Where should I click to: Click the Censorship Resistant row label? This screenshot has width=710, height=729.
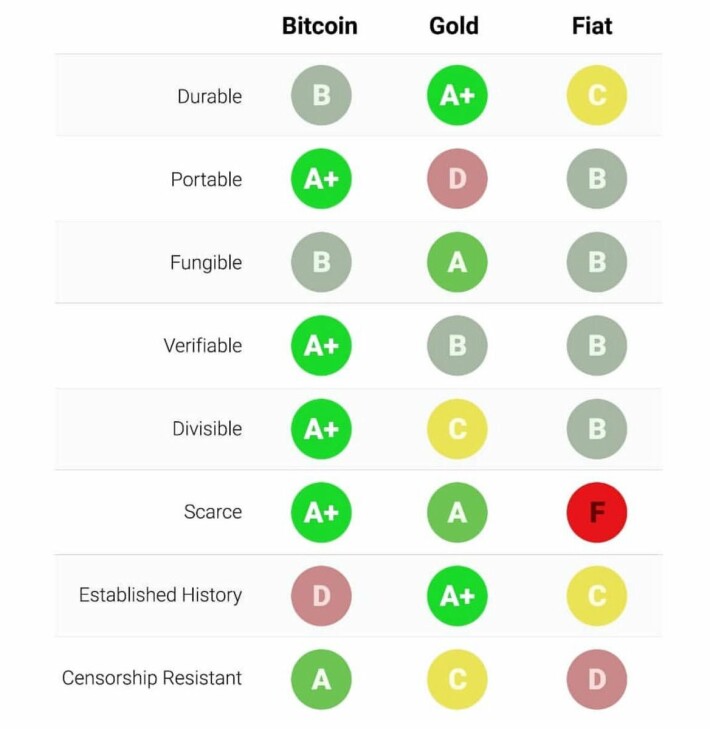[152, 678]
